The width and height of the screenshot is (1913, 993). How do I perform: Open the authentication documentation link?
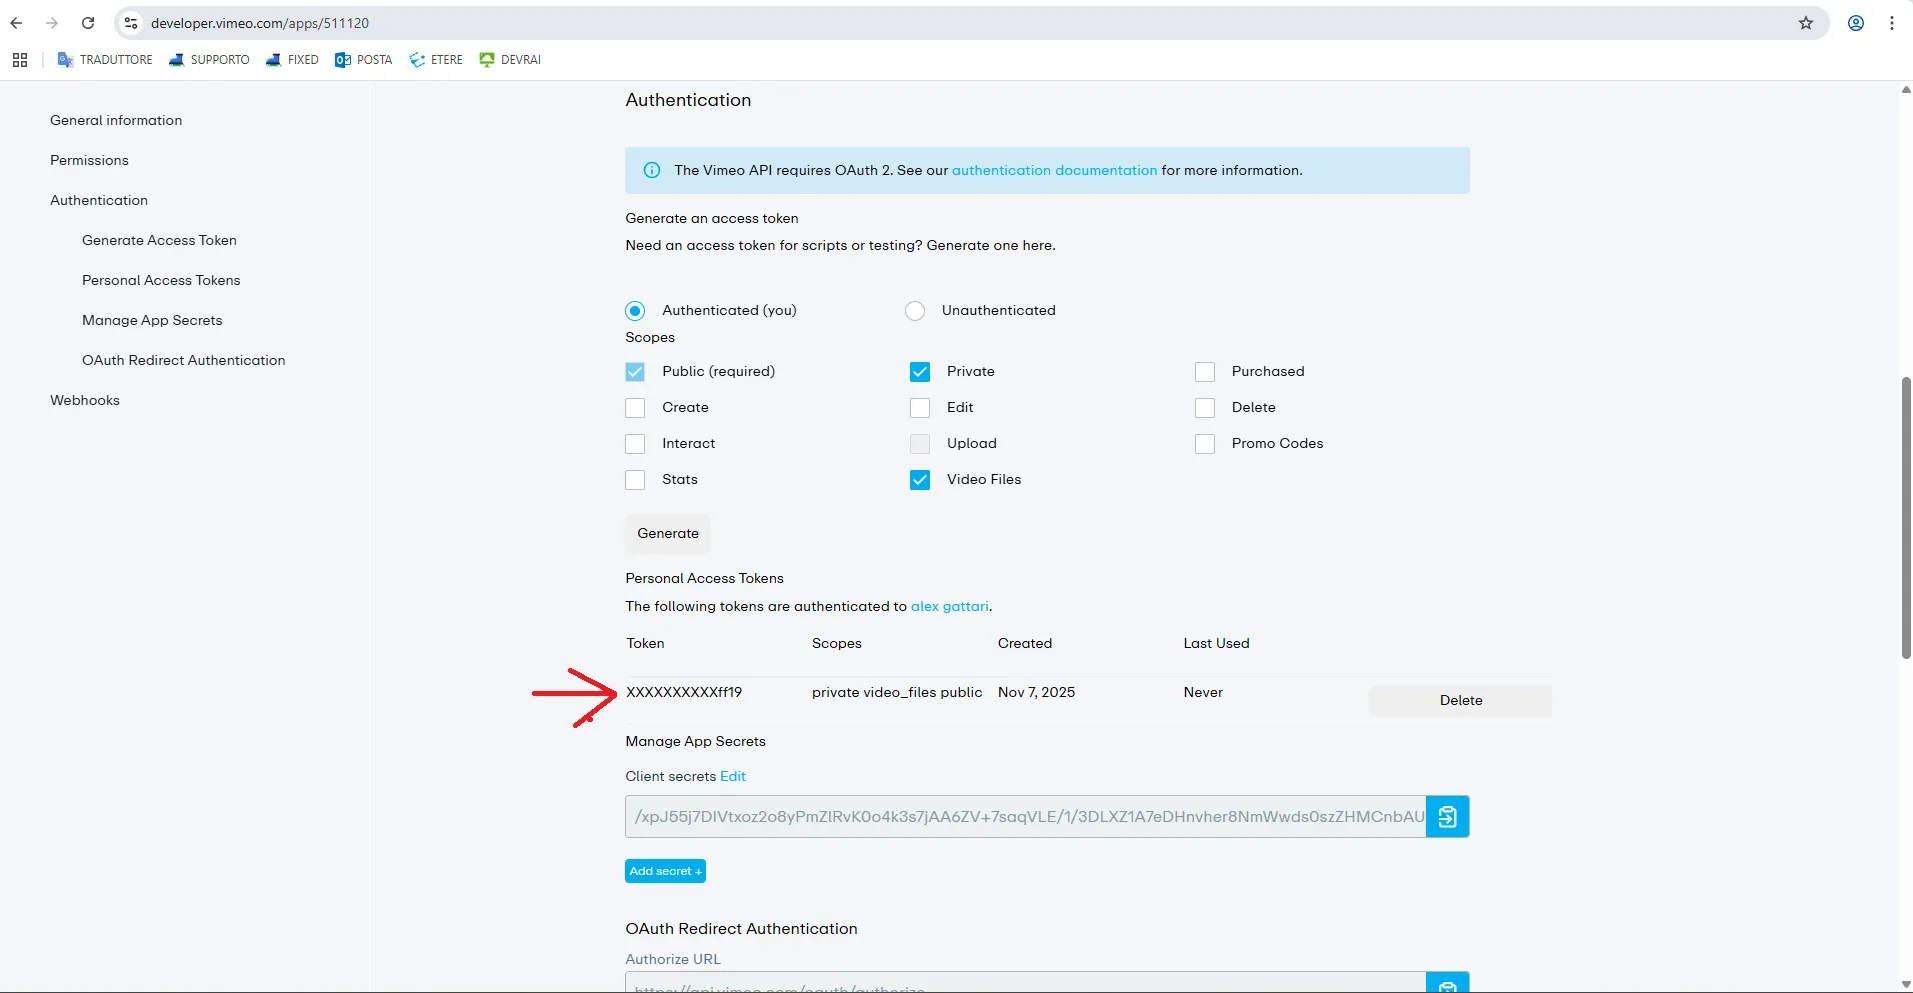pos(1054,170)
